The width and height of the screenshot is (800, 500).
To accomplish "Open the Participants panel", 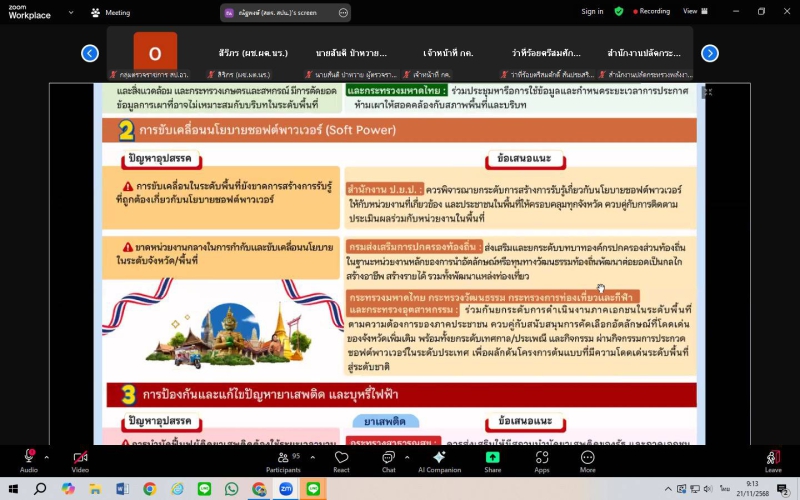I will point(283,458).
